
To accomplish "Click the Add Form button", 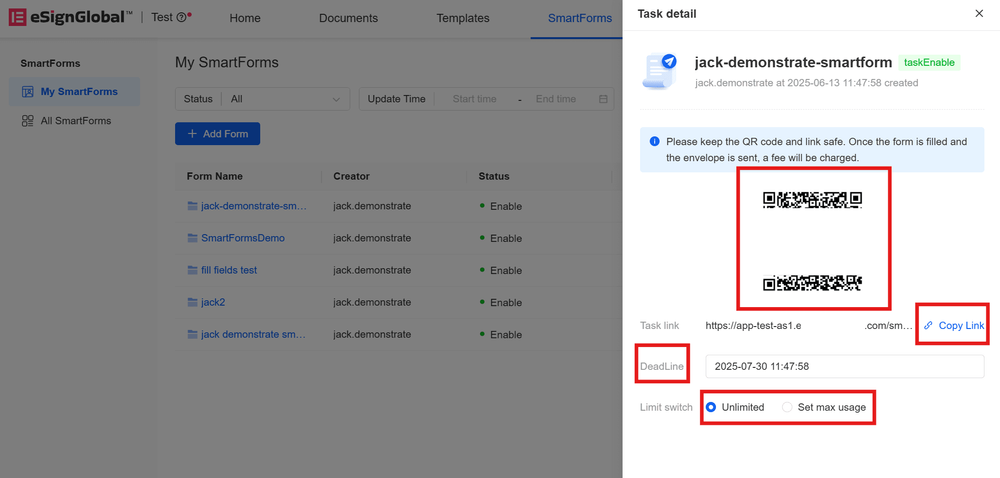I will (217, 134).
